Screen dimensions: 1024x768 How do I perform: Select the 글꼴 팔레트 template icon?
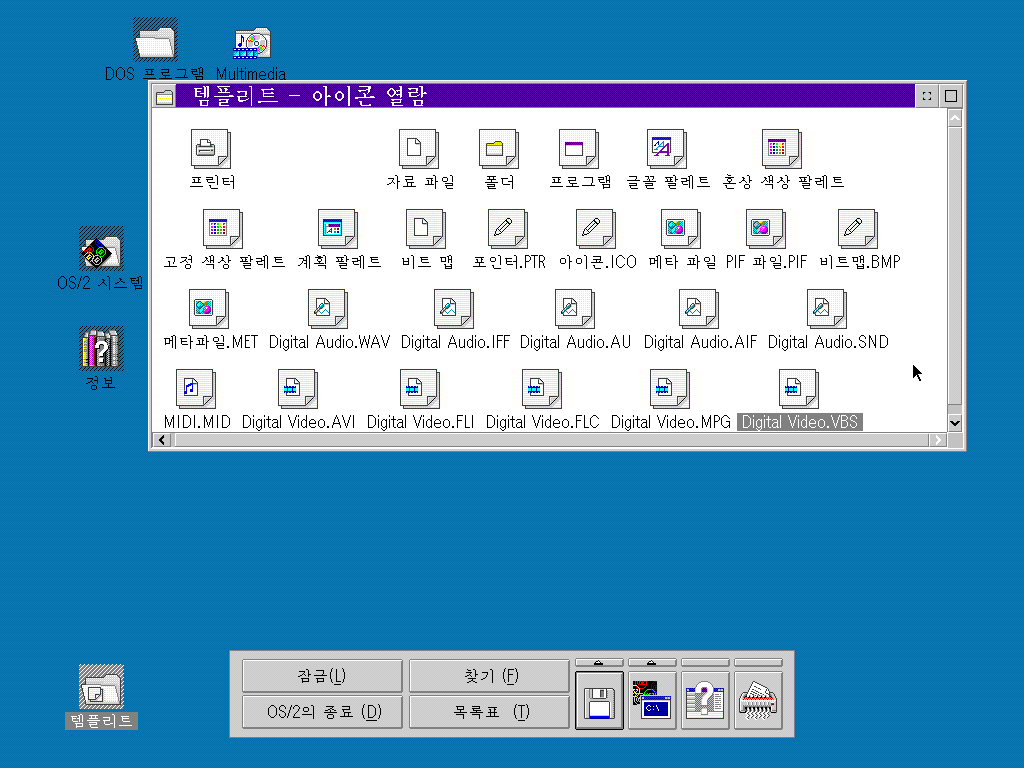click(x=666, y=149)
